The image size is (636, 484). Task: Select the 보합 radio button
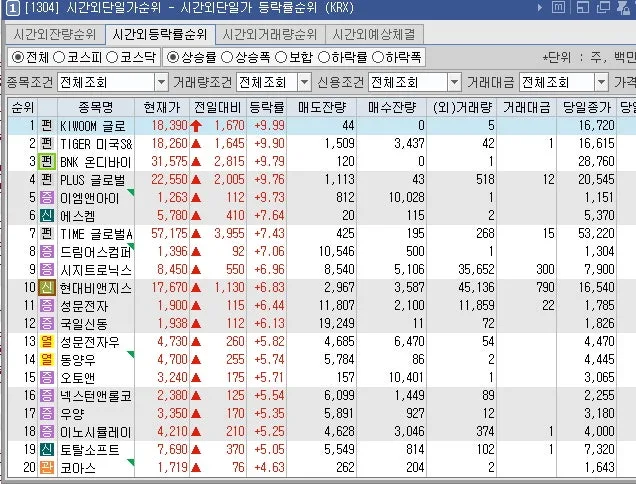coord(281,57)
